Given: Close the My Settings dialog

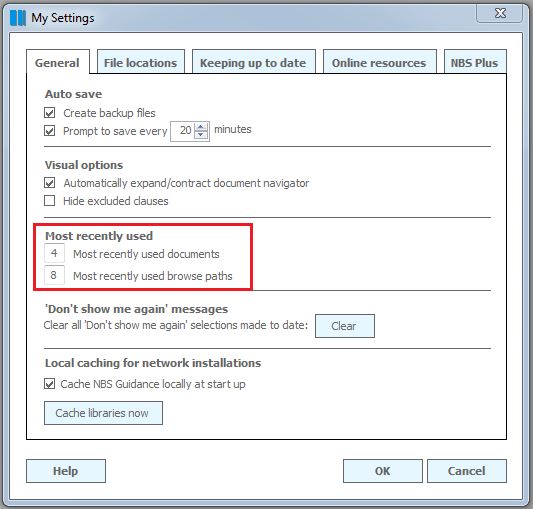Looking at the screenshot, I should 500,14.
